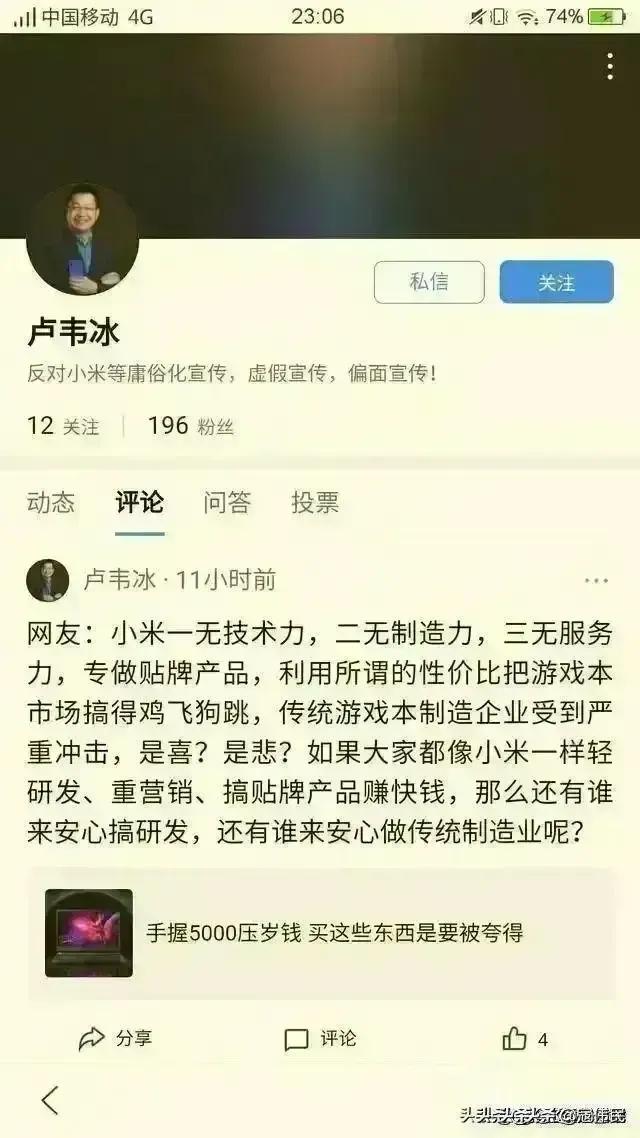The width and height of the screenshot is (640, 1138).
Task: Follow the user with 关注 button
Action: pos(557,282)
